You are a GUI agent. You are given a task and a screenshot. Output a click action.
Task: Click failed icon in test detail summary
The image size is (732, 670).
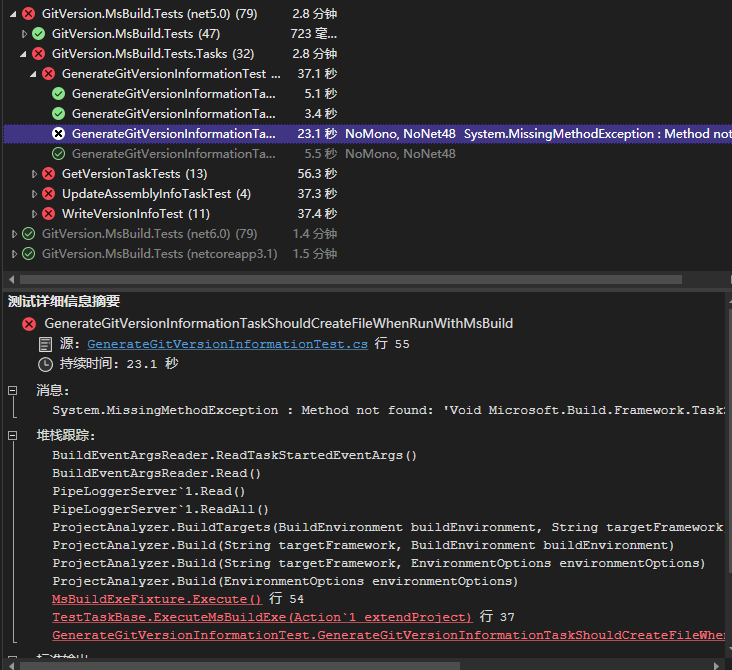29,324
